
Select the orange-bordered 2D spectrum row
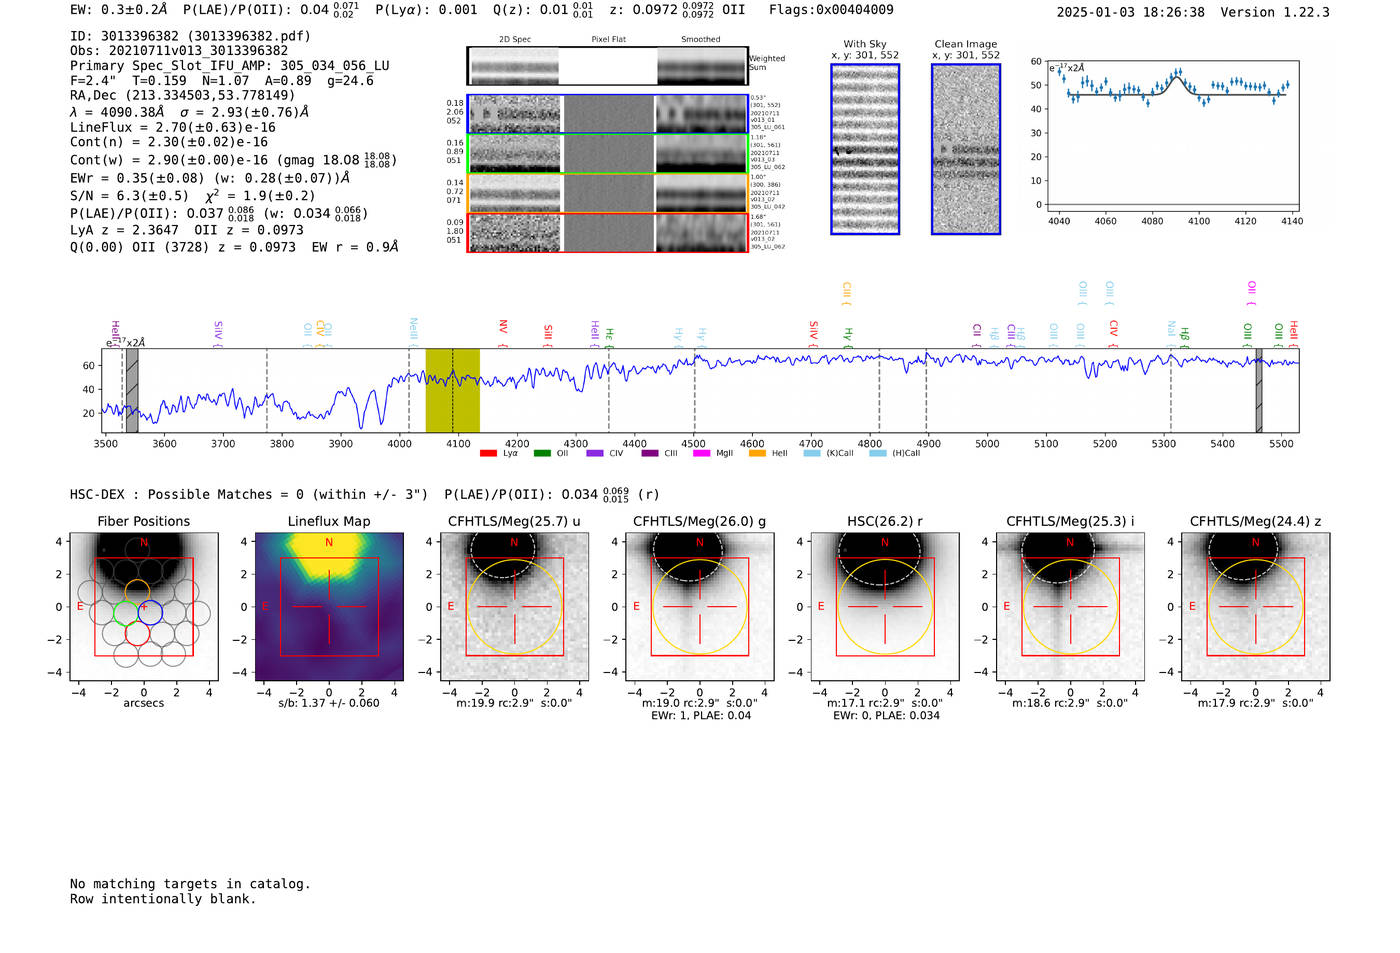point(608,193)
